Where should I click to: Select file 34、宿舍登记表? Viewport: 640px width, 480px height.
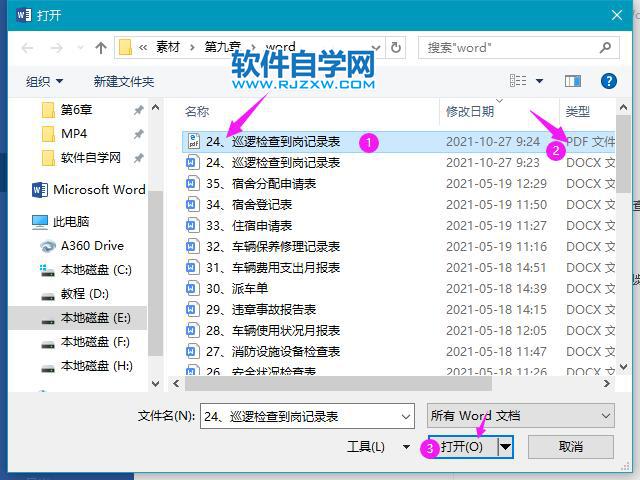(x=398, y=204)
